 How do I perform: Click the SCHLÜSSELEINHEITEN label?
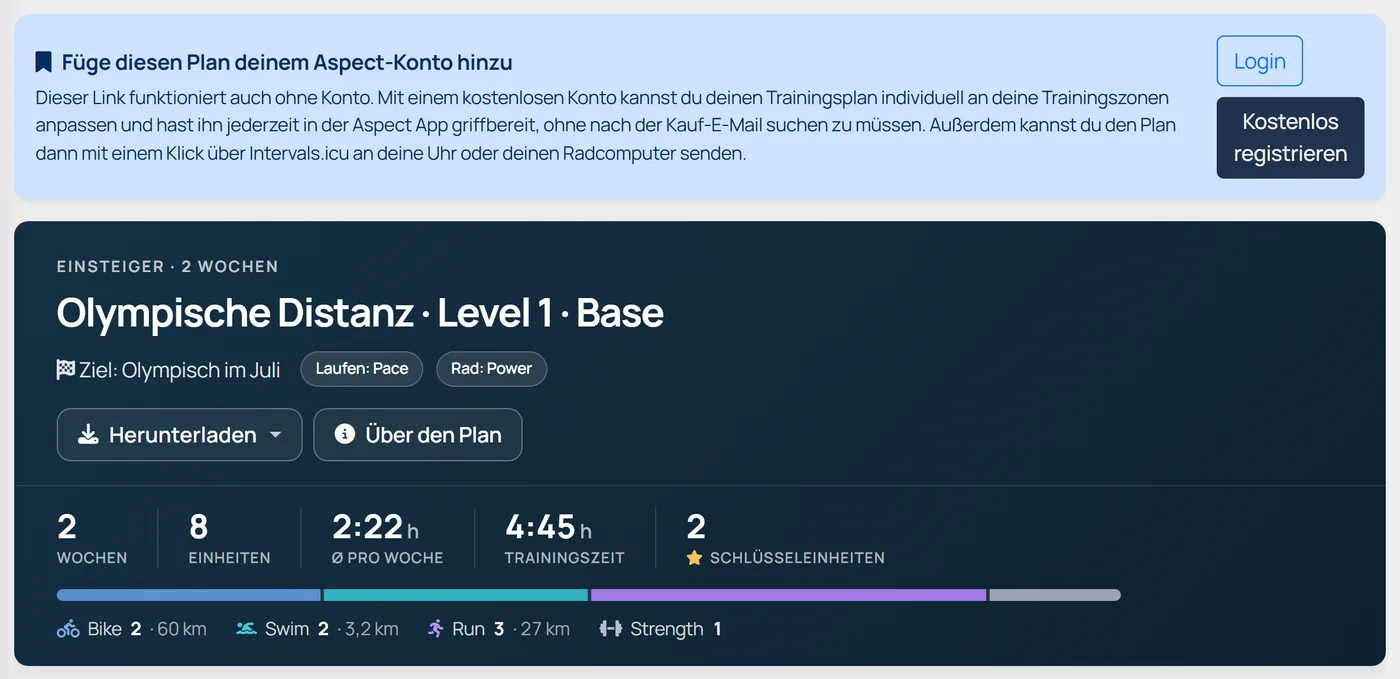point(797,558)
